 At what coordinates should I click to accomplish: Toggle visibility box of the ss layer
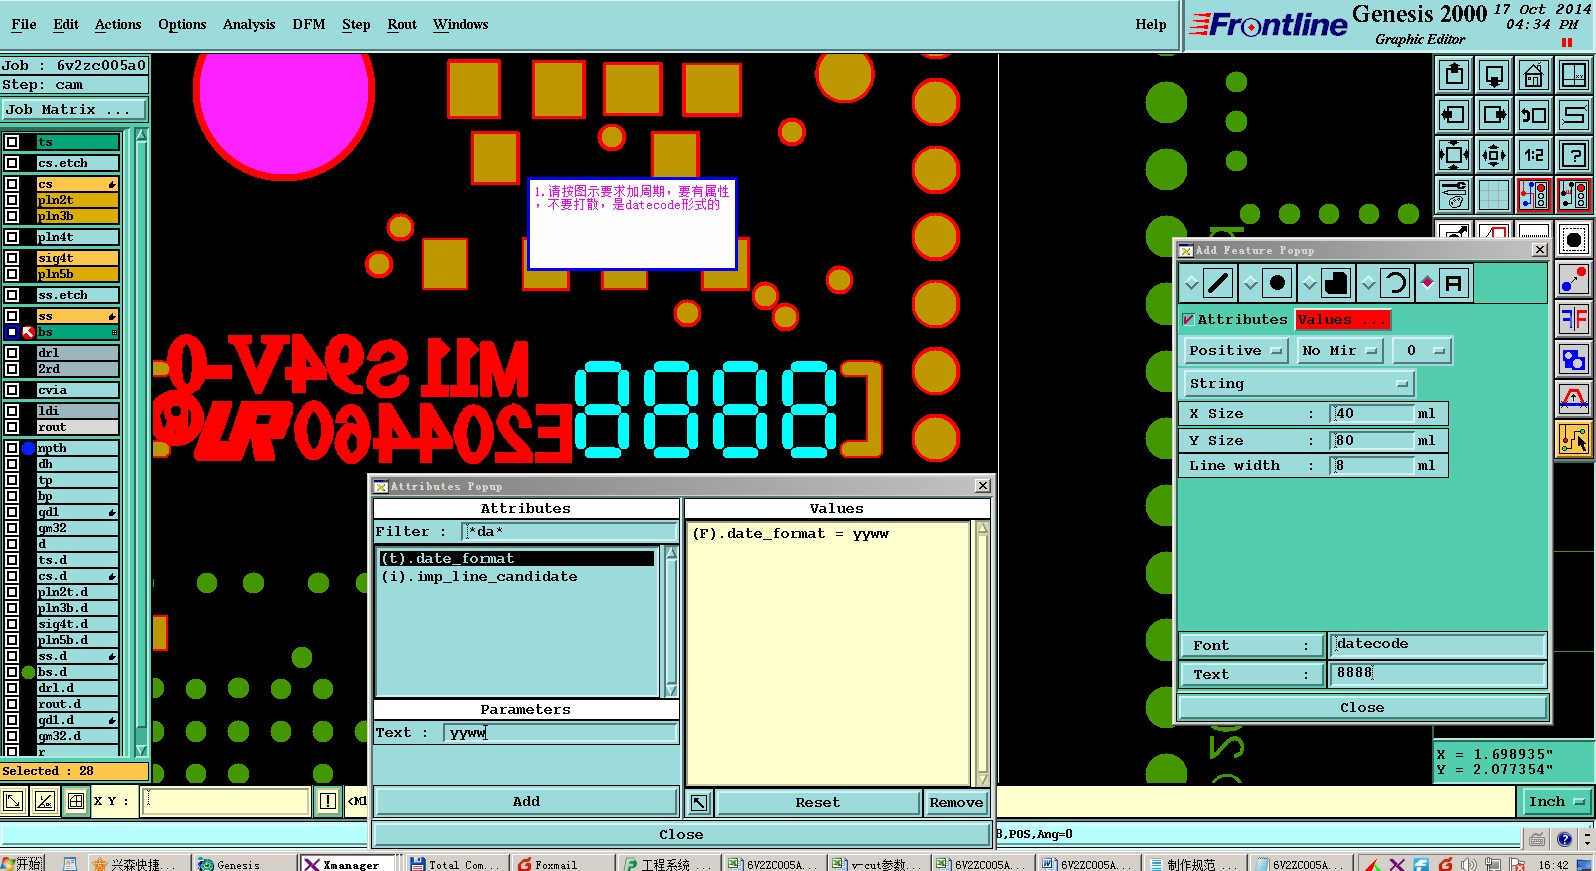tap(12, 316)
